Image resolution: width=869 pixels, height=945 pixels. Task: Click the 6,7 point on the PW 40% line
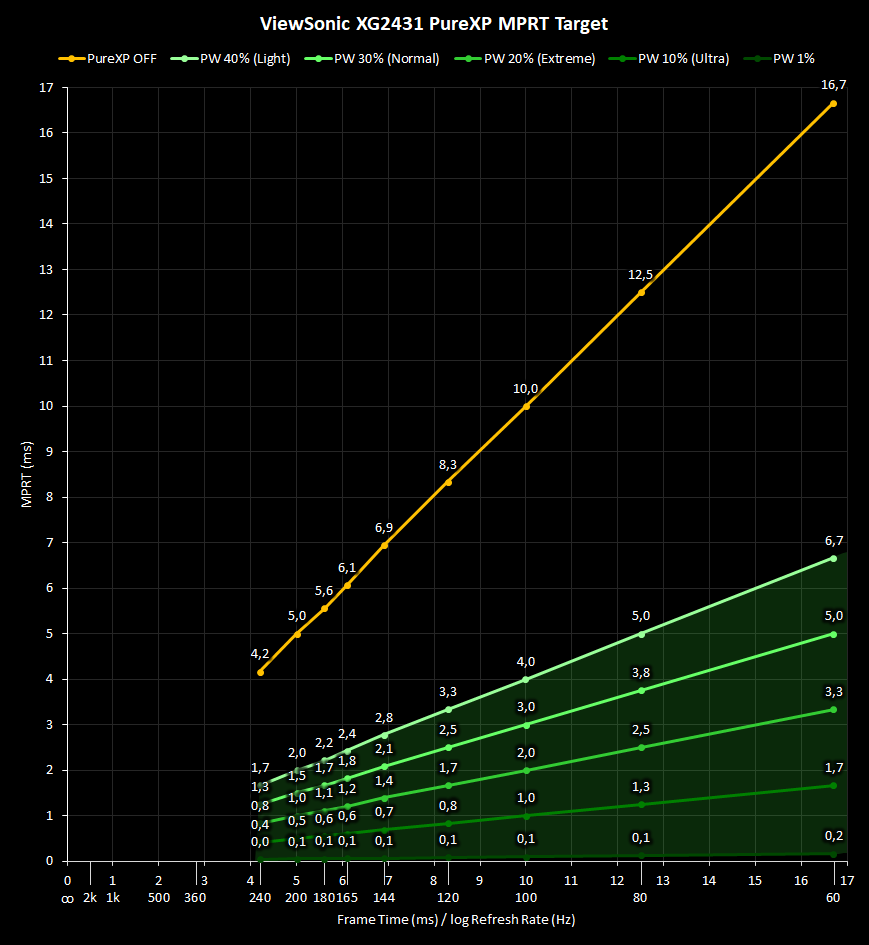click(833, 558)
